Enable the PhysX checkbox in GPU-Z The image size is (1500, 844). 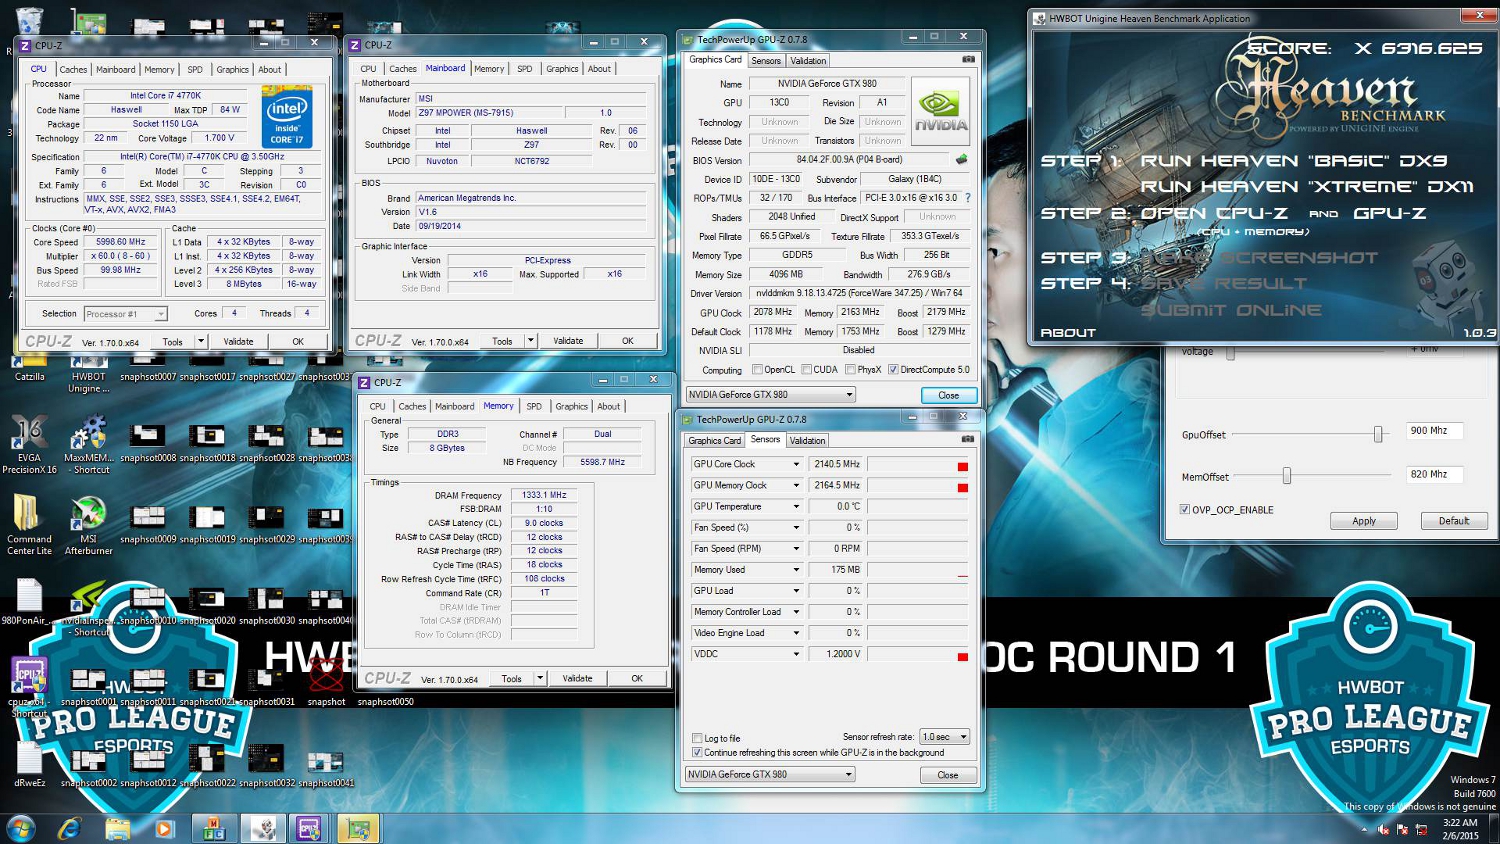coord(850,370)
